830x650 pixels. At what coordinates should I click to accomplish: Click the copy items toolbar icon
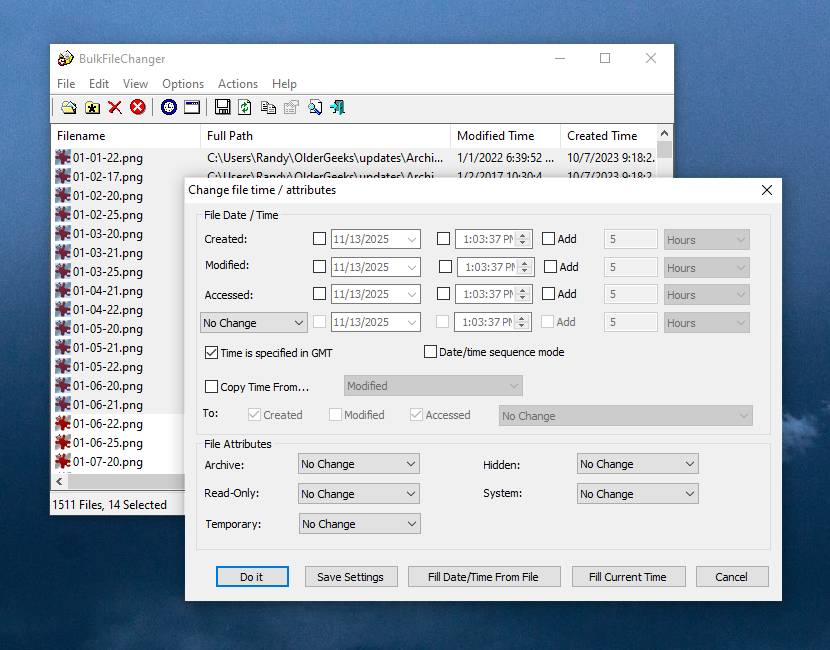[268, 107]
